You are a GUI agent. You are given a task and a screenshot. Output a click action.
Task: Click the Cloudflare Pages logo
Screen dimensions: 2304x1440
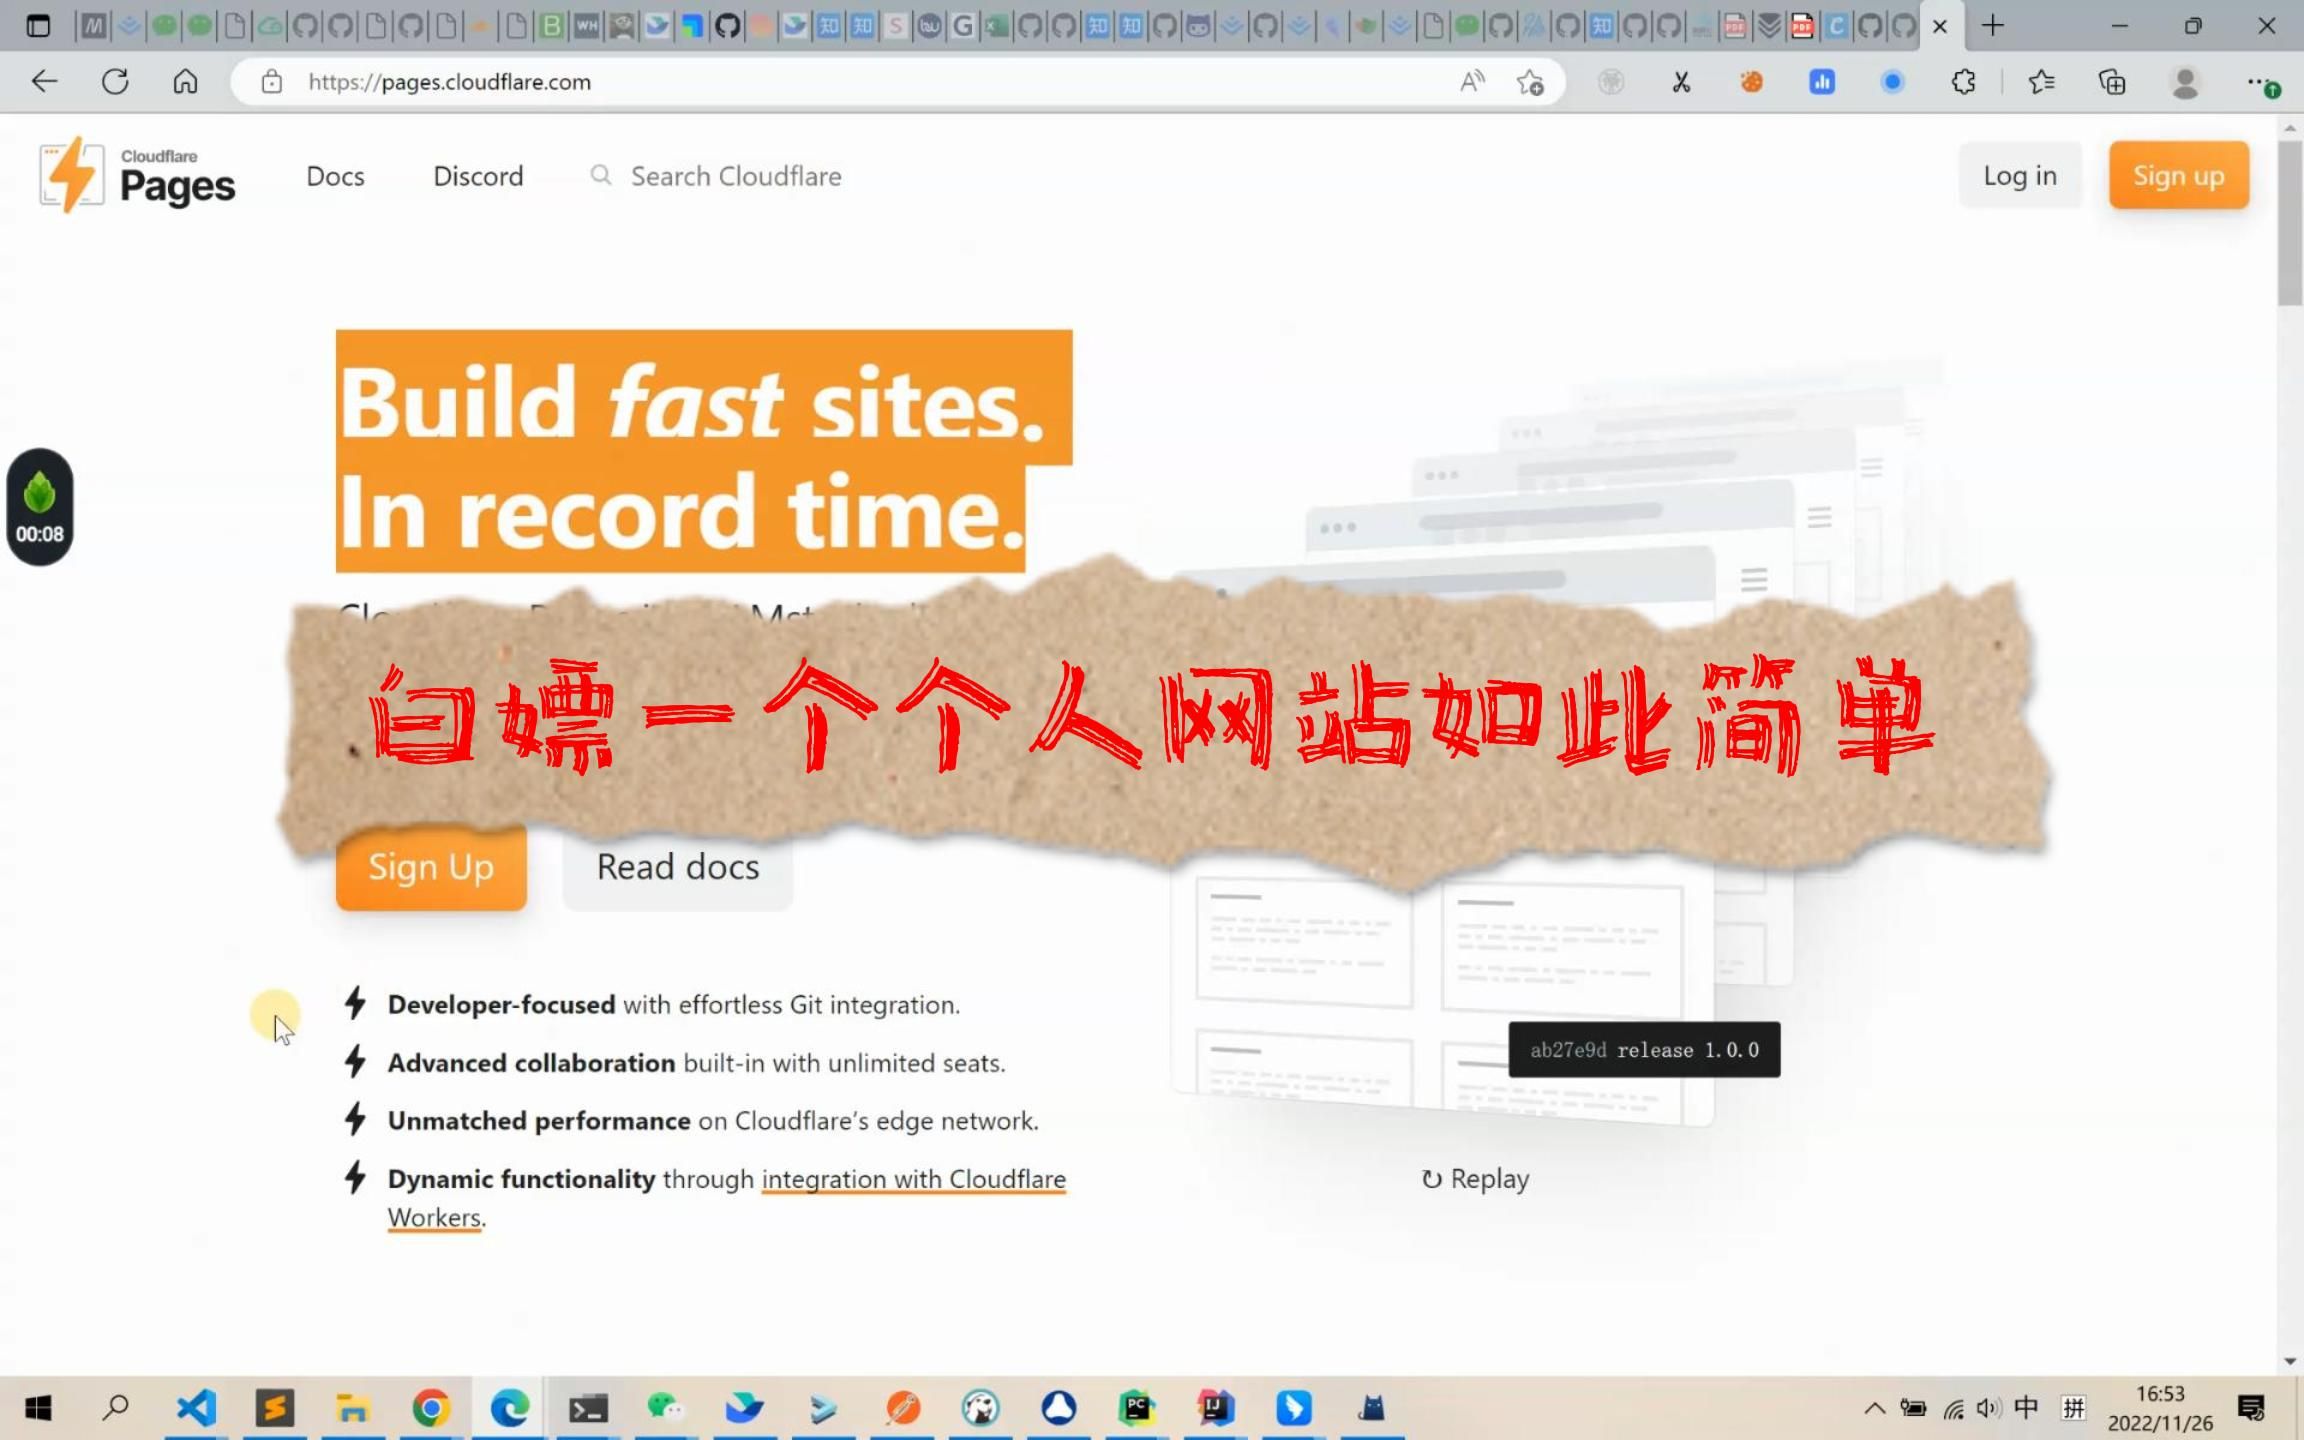137,176
